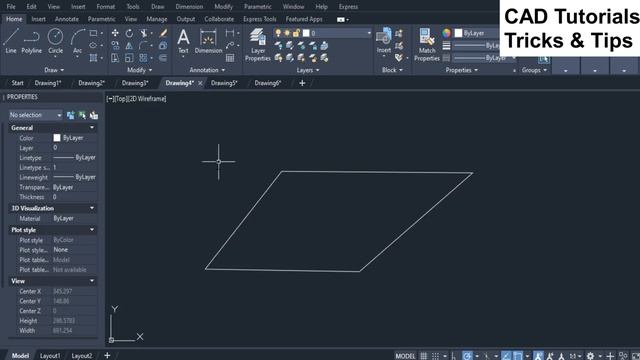
Task: Click the MODEL space status button
Action: pyautogui.click(x=405, y=356)
